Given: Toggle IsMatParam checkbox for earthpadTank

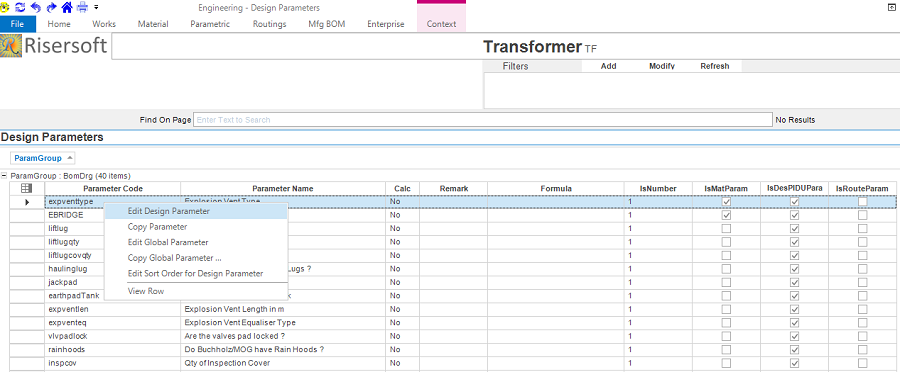Looking at the screenshot, I should click(x=726, y=296).
